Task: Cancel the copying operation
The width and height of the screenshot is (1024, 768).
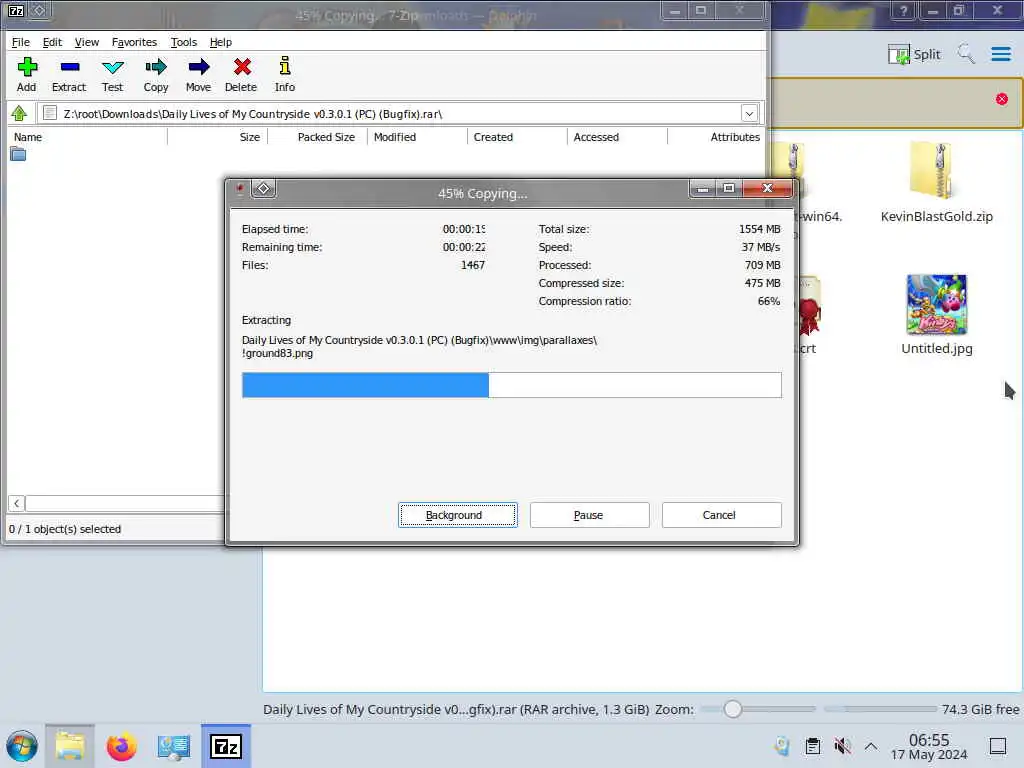Action: [x=721, y=515]
